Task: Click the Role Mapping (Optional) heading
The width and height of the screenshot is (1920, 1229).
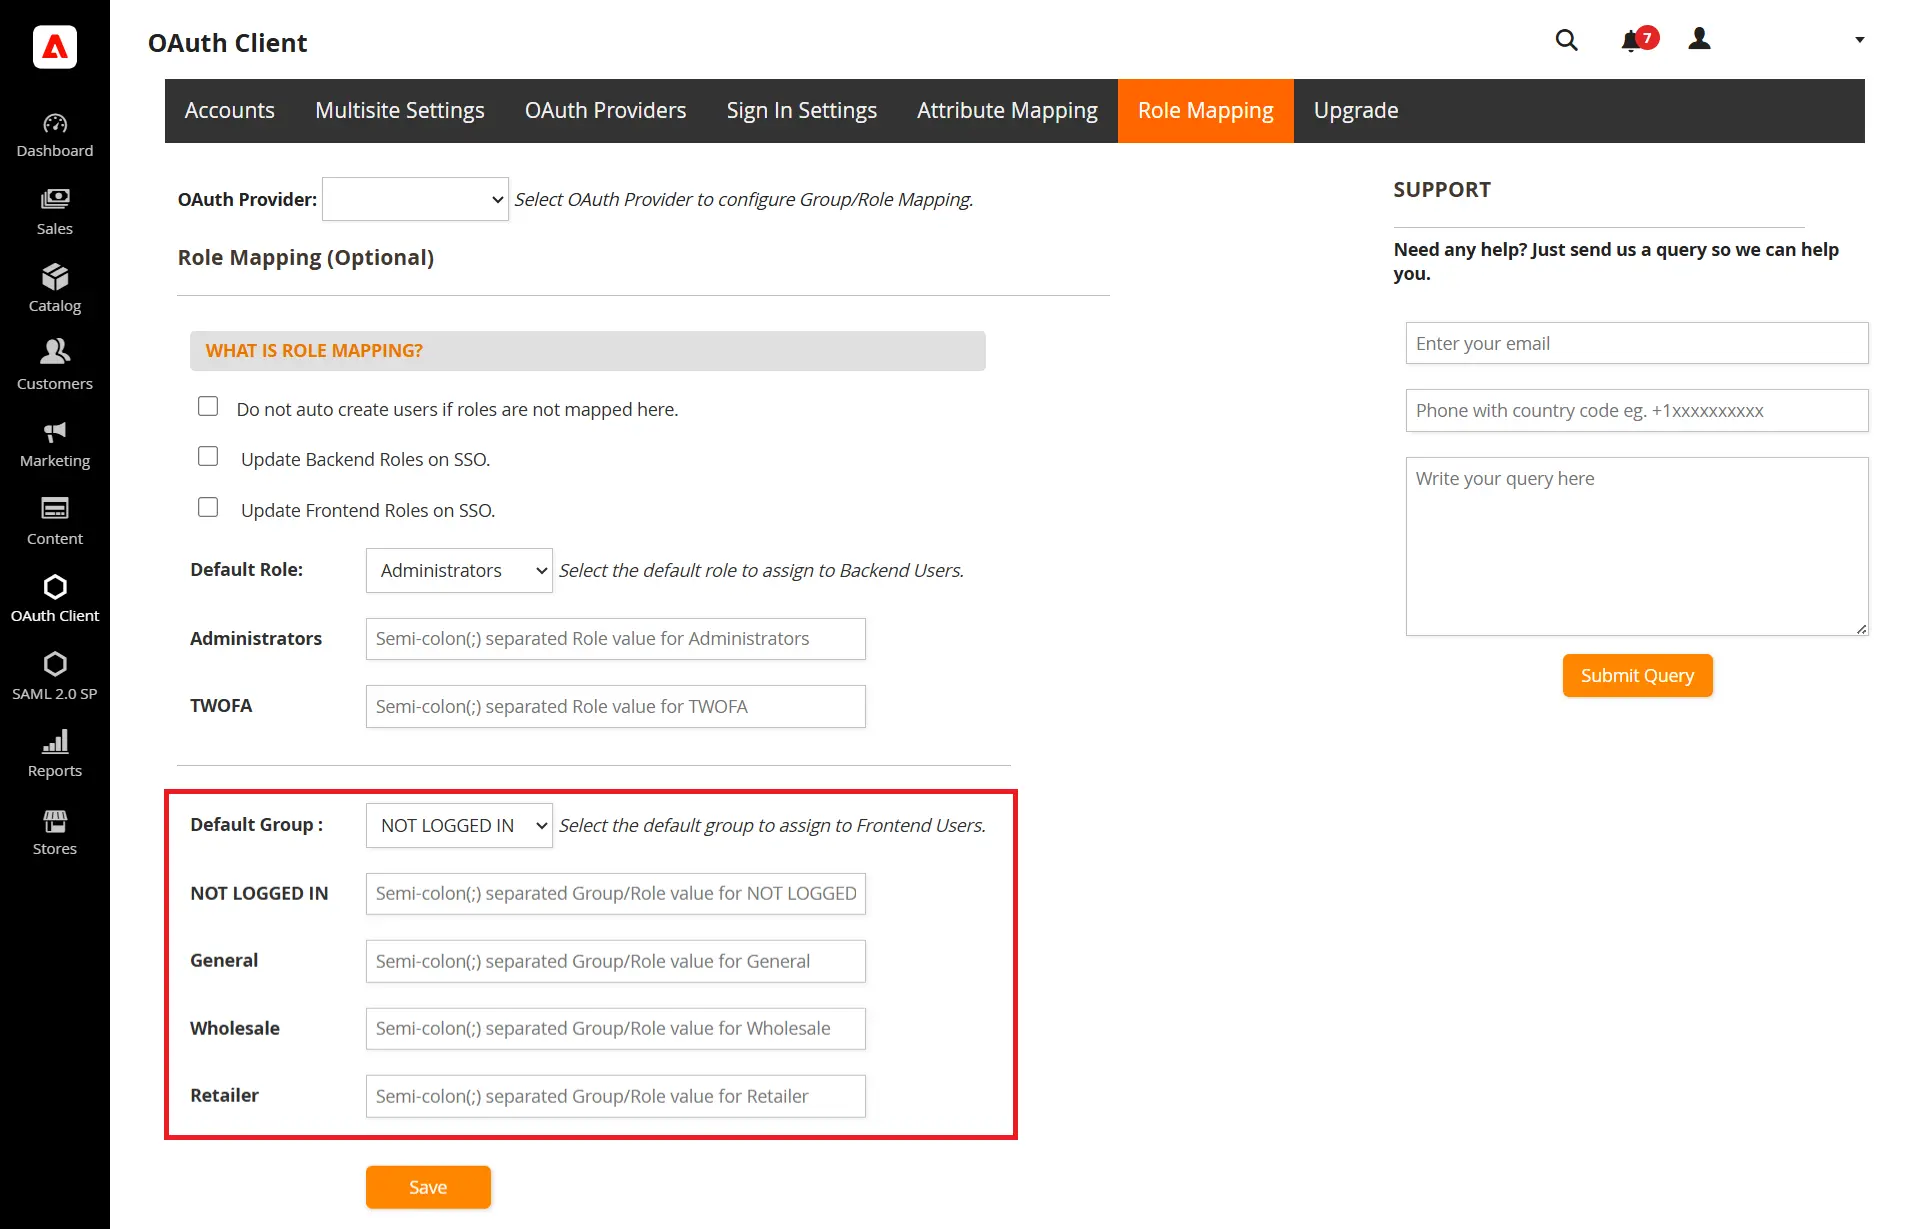Action: (306, 257)
